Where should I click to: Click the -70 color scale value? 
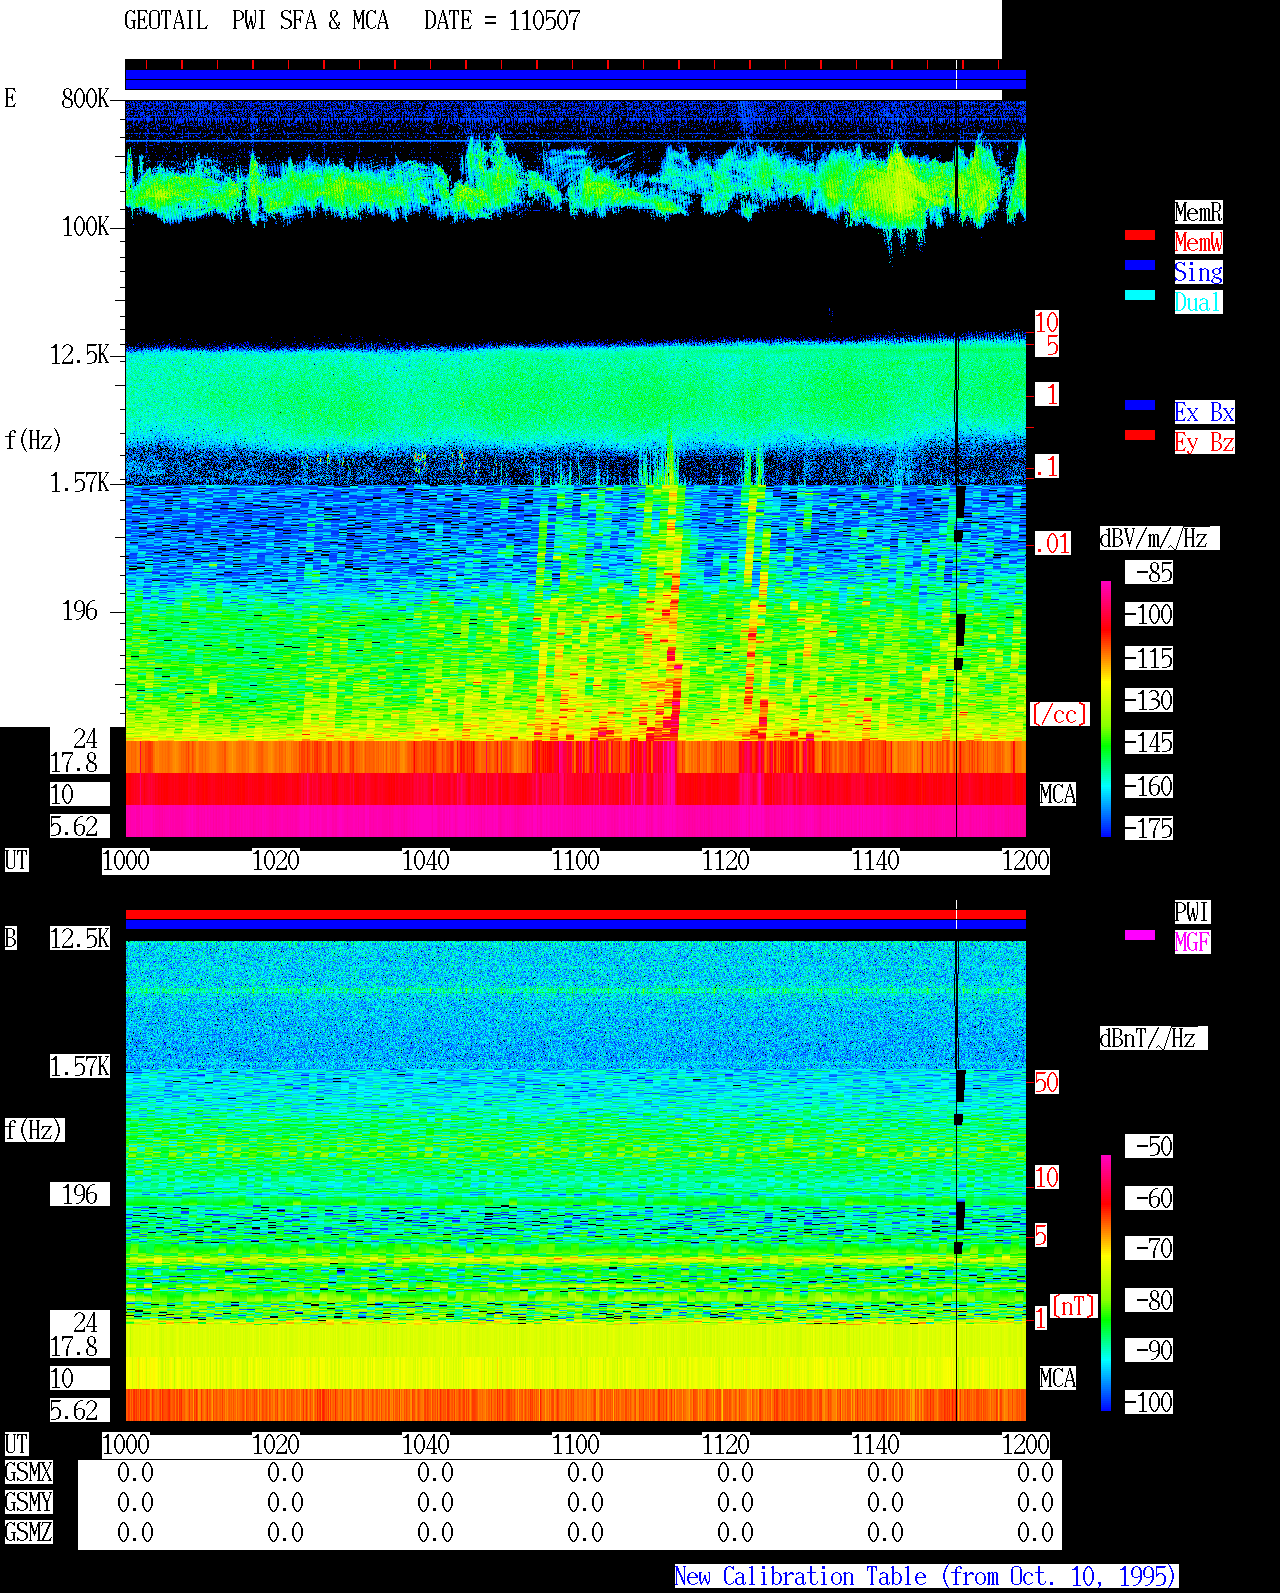1149,1248
